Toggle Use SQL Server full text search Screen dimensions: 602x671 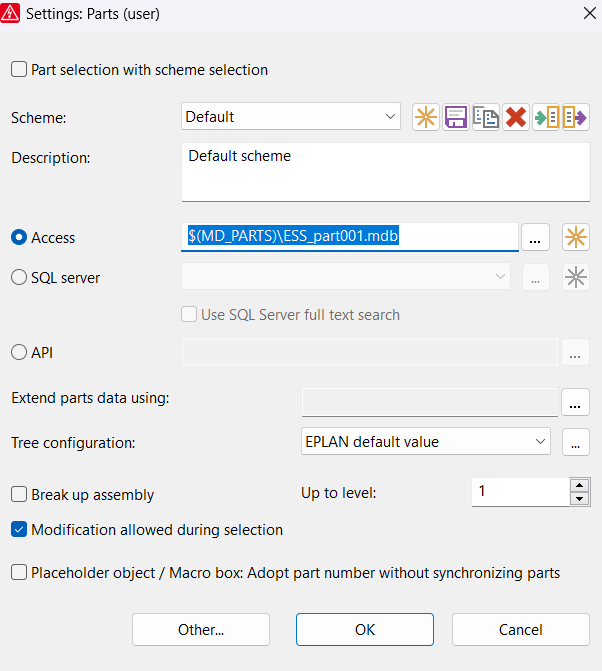(x=189, y=315)
